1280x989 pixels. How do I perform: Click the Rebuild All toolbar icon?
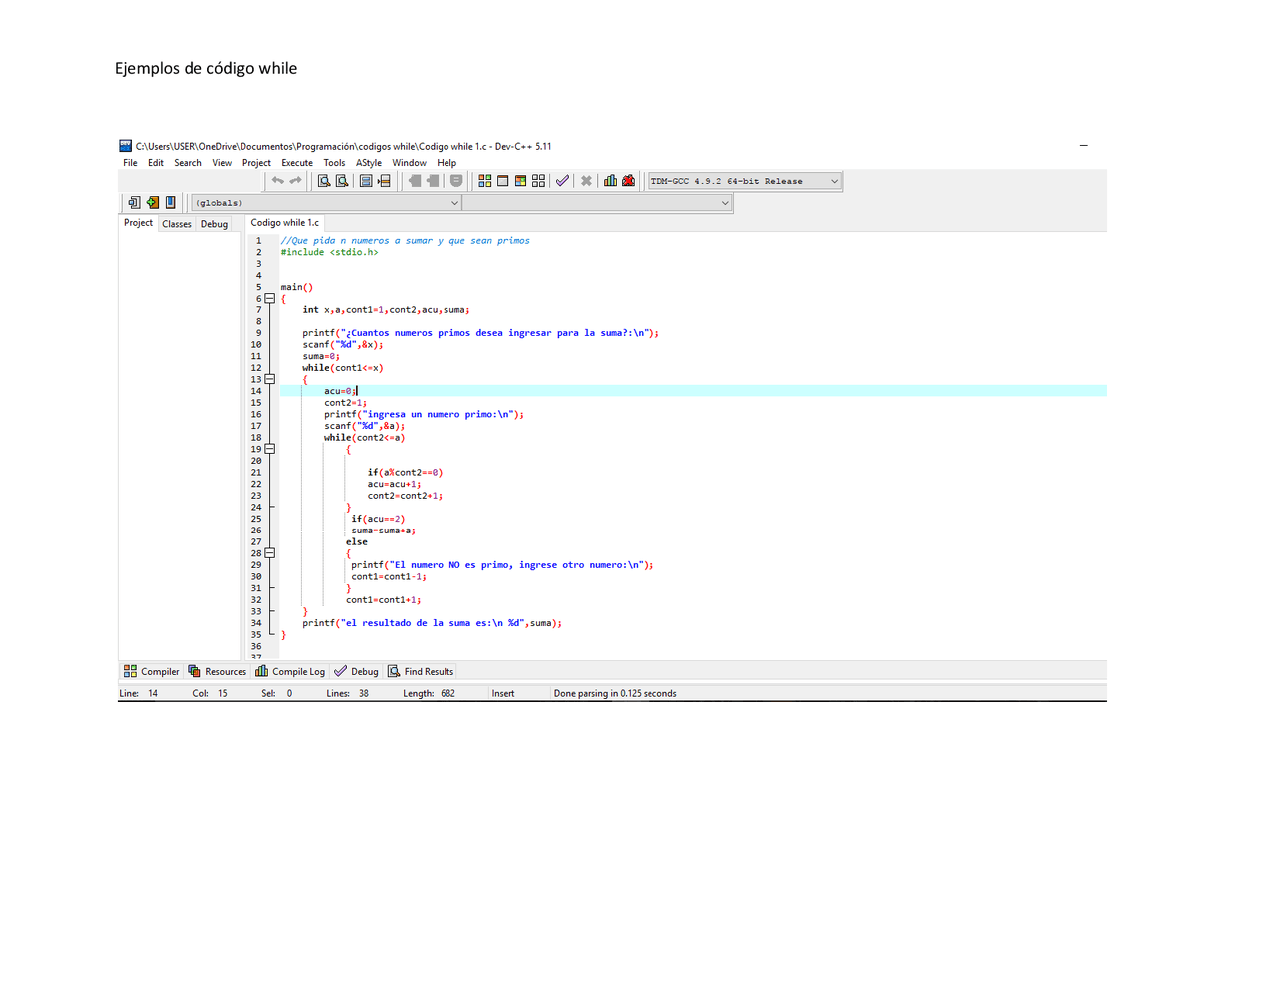(x=539, y=181)
